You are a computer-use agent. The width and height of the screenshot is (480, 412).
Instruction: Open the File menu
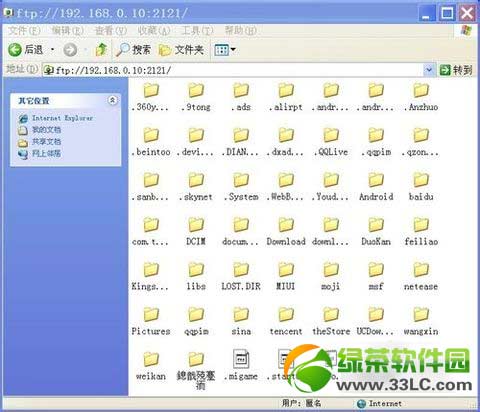(x=24, y=31)
